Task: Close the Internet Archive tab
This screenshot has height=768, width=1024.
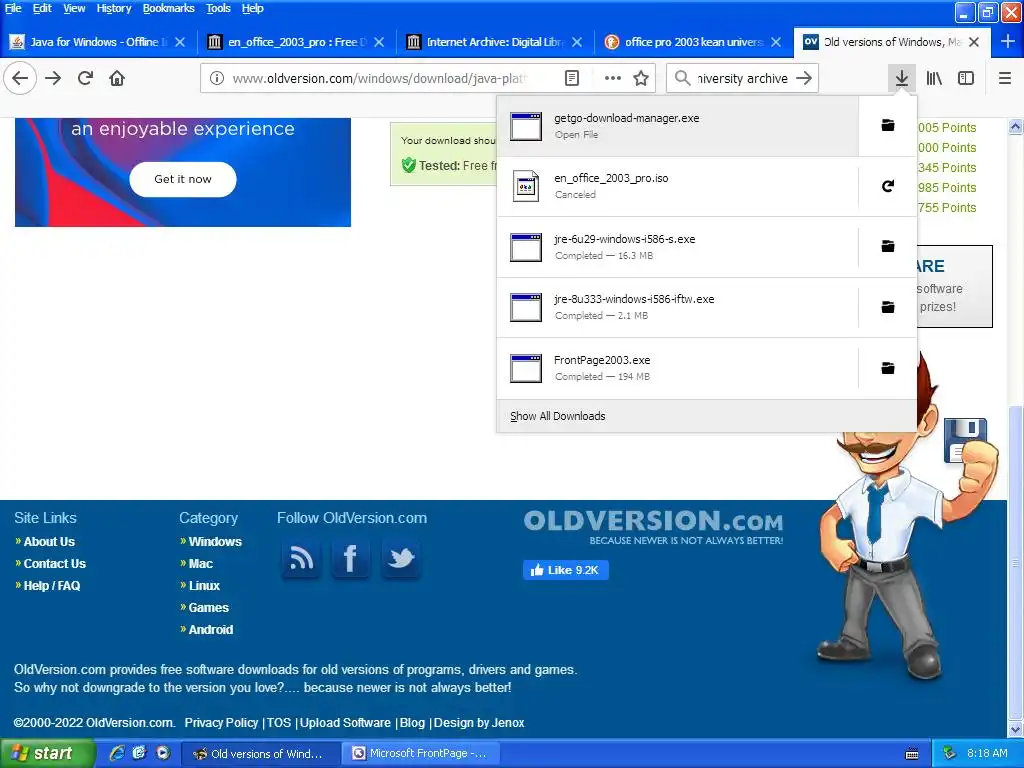Action: click(577, 42)
